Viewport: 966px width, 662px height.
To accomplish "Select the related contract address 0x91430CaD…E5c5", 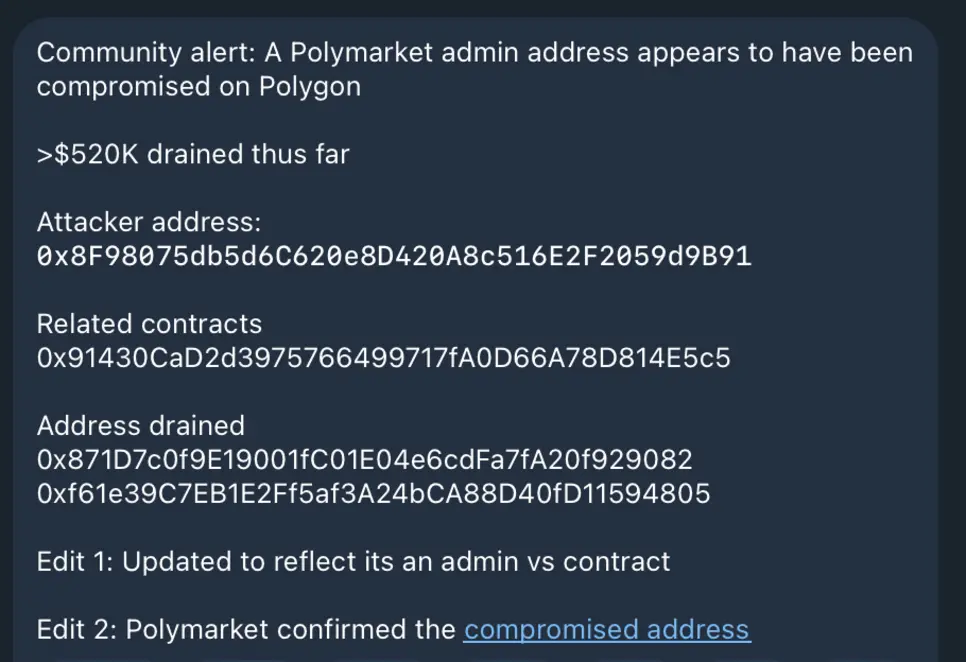I will pyautogui.click(x=383, y=358).
